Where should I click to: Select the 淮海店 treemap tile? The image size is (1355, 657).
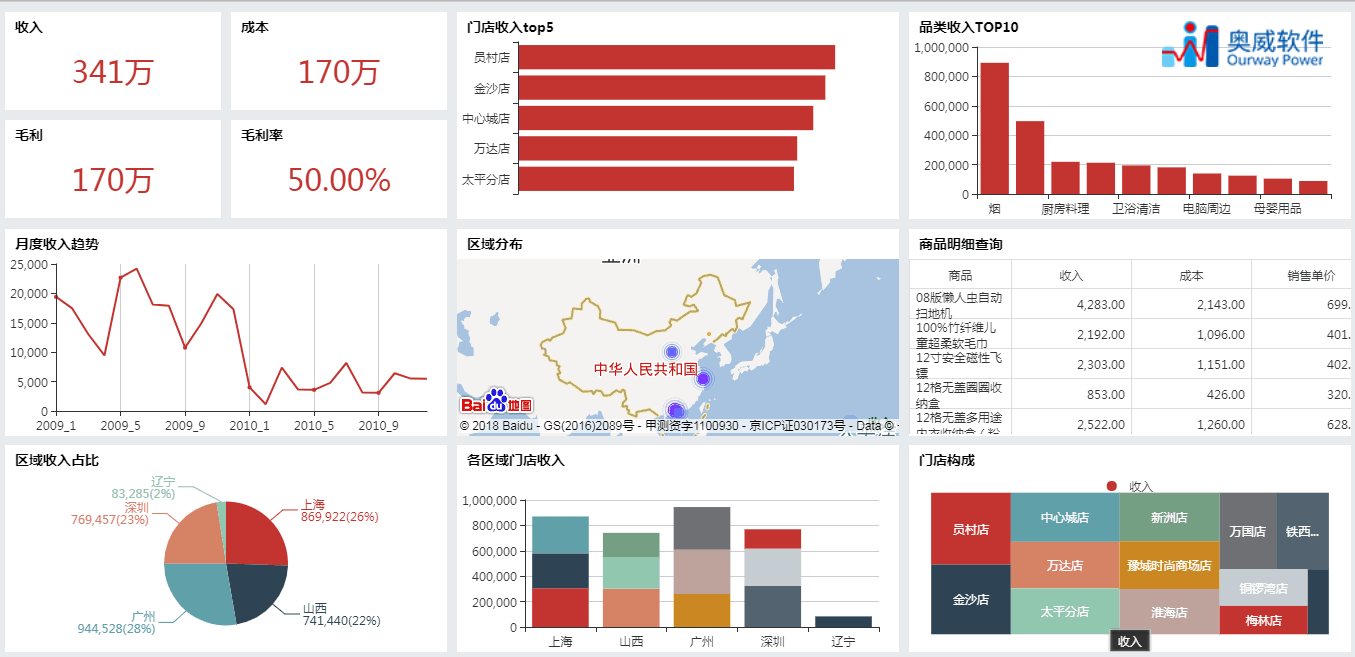coord(1169,611)
